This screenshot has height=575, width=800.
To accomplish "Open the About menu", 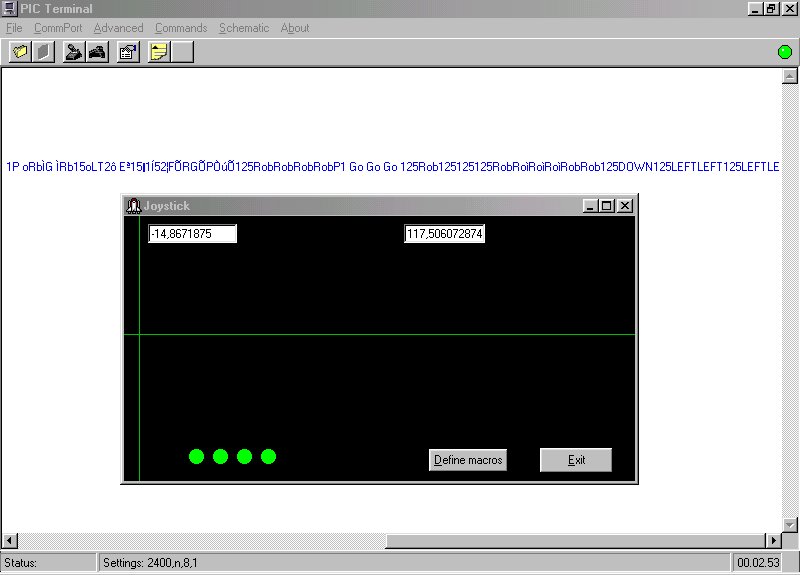I will pos(295,28).
